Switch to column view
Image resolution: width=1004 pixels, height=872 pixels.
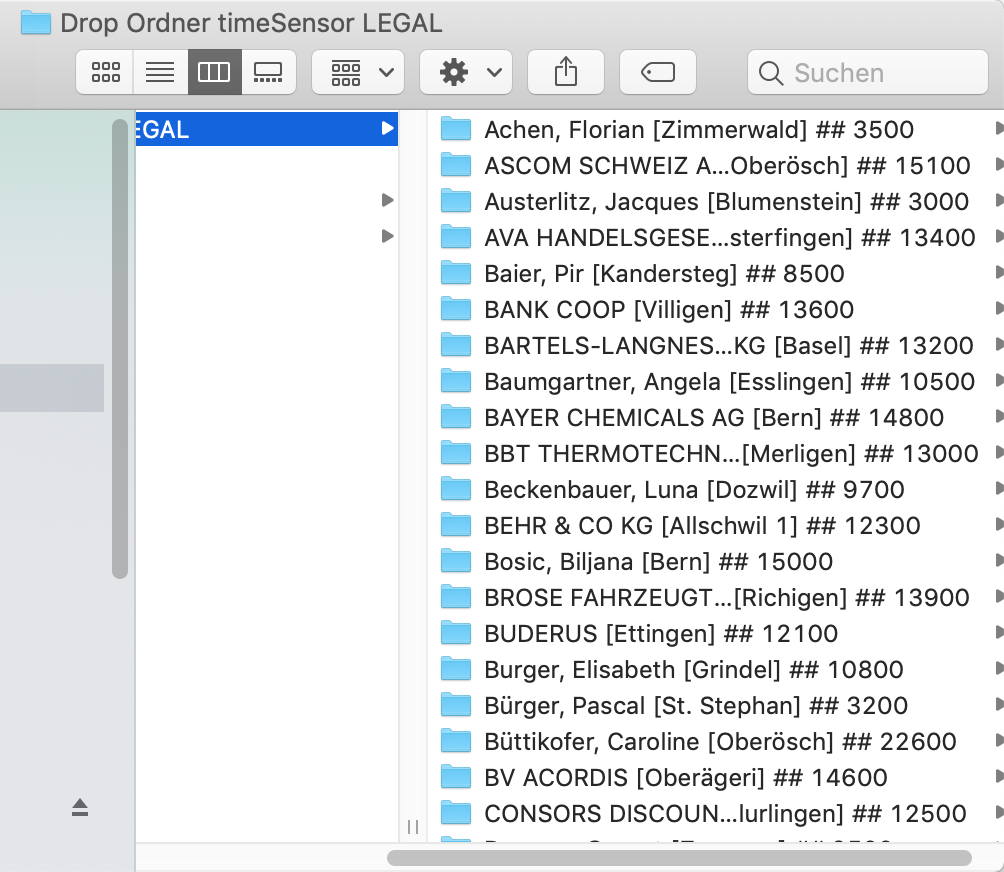click(215, 72)
